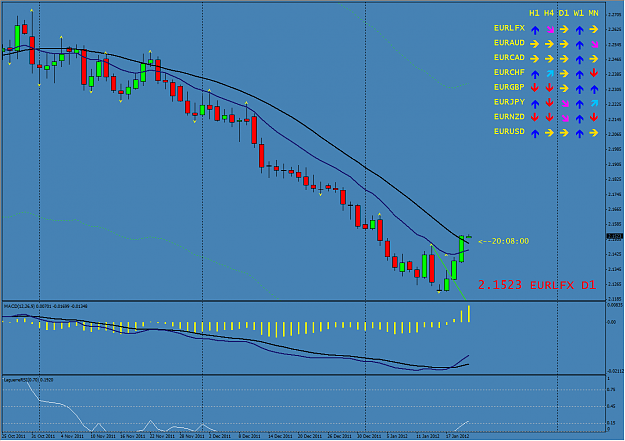Click the EURGBP H1 red down arrow
Image resolution: width=625 pixels, height=441 pixels.
point(535,88)
